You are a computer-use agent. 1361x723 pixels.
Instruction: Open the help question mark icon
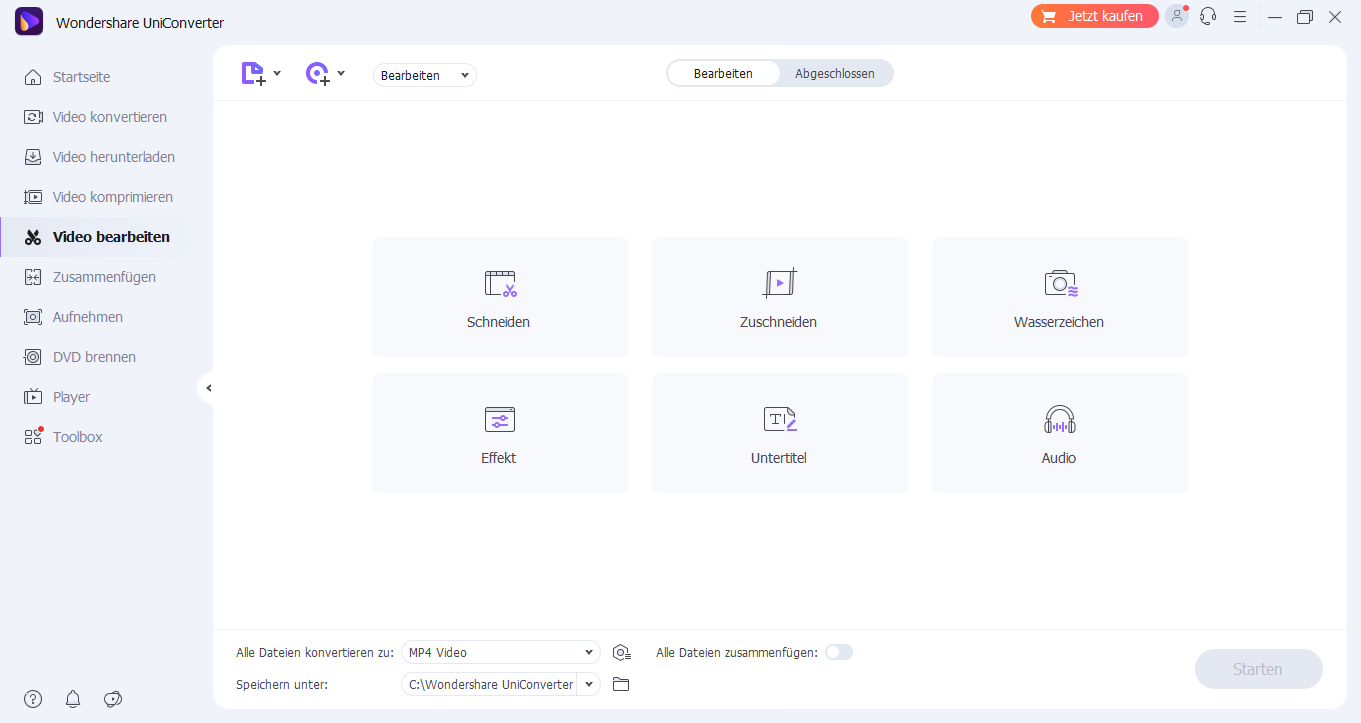point(33,699)
